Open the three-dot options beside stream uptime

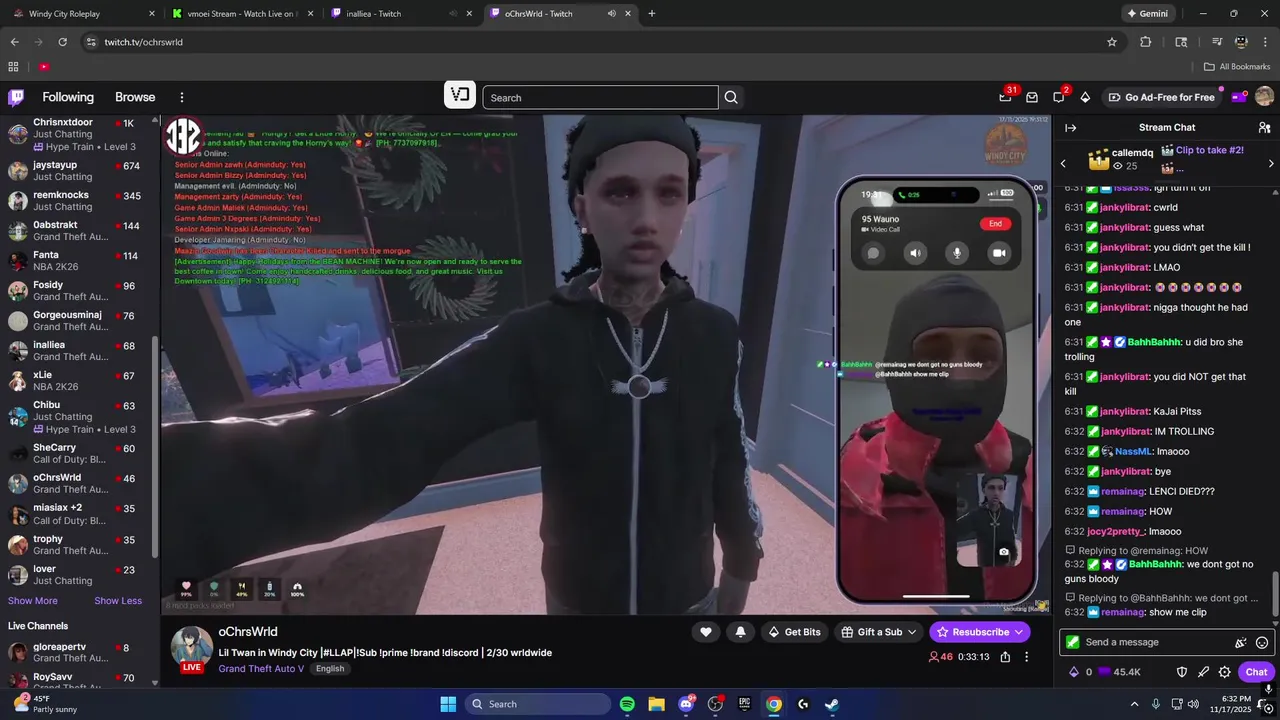tap(1027, 657)
